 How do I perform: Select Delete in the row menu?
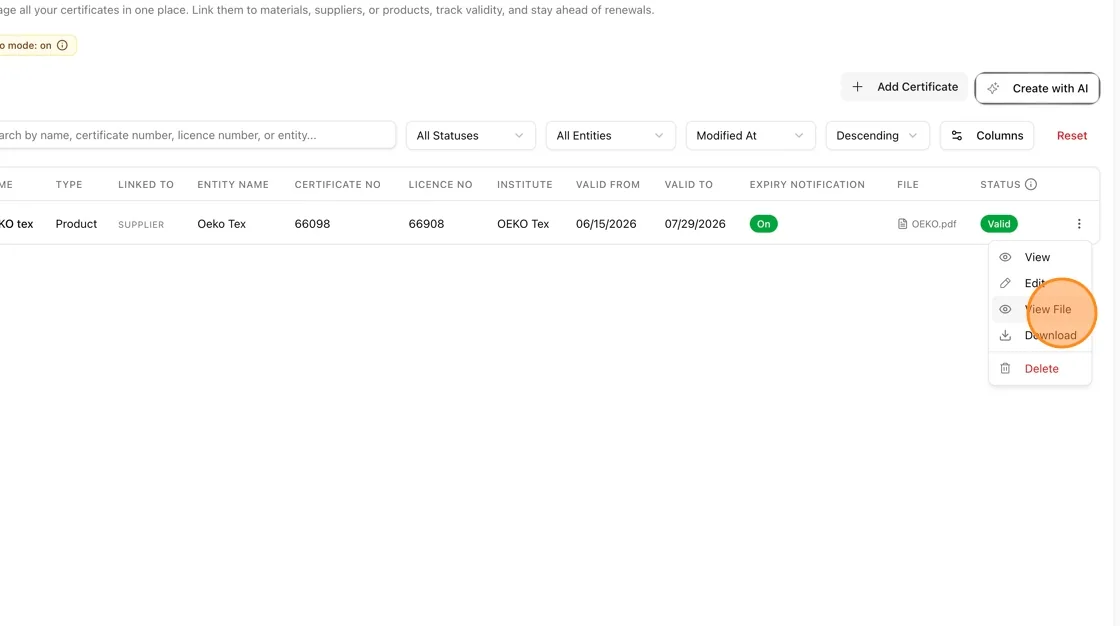[1040, 369]
